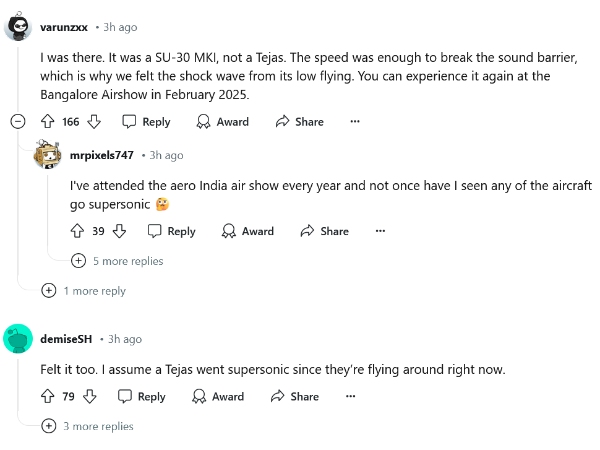Give an award to demiseSH's comment
This screenshot has width=600, height=450.
(218, 397)
